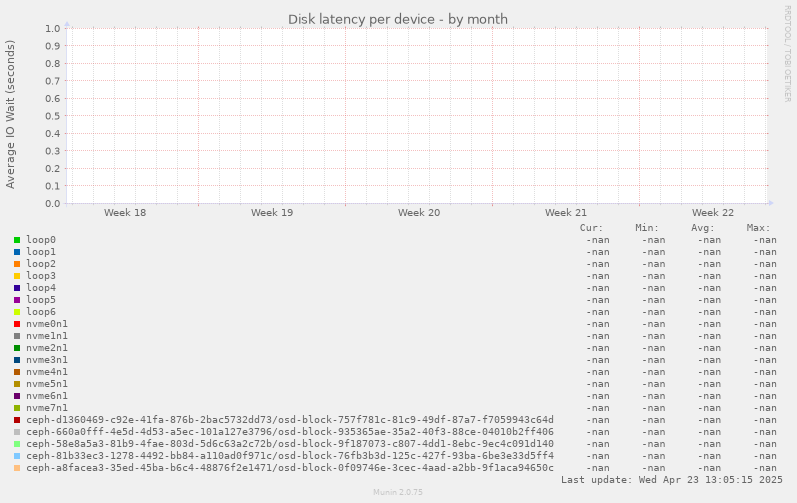The image size is (797, 503).
Task: Click the nvme1n1 legend label
Action: [x=47, y=336]
